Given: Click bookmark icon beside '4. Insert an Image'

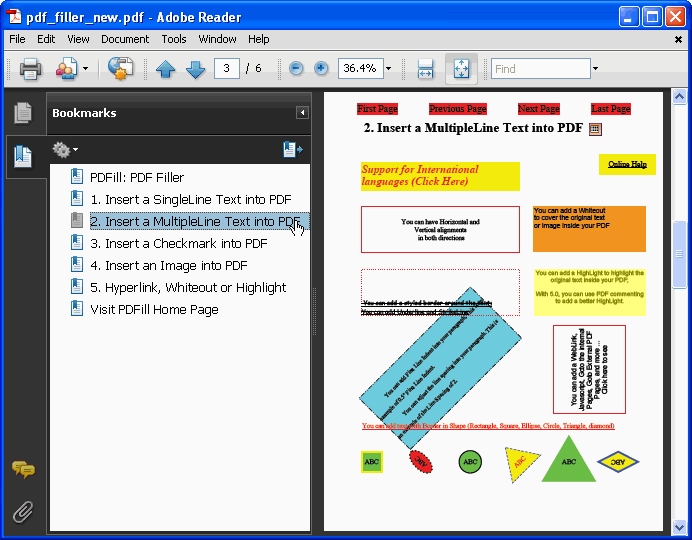Looking at the screenshot, I should coord(77,265).
